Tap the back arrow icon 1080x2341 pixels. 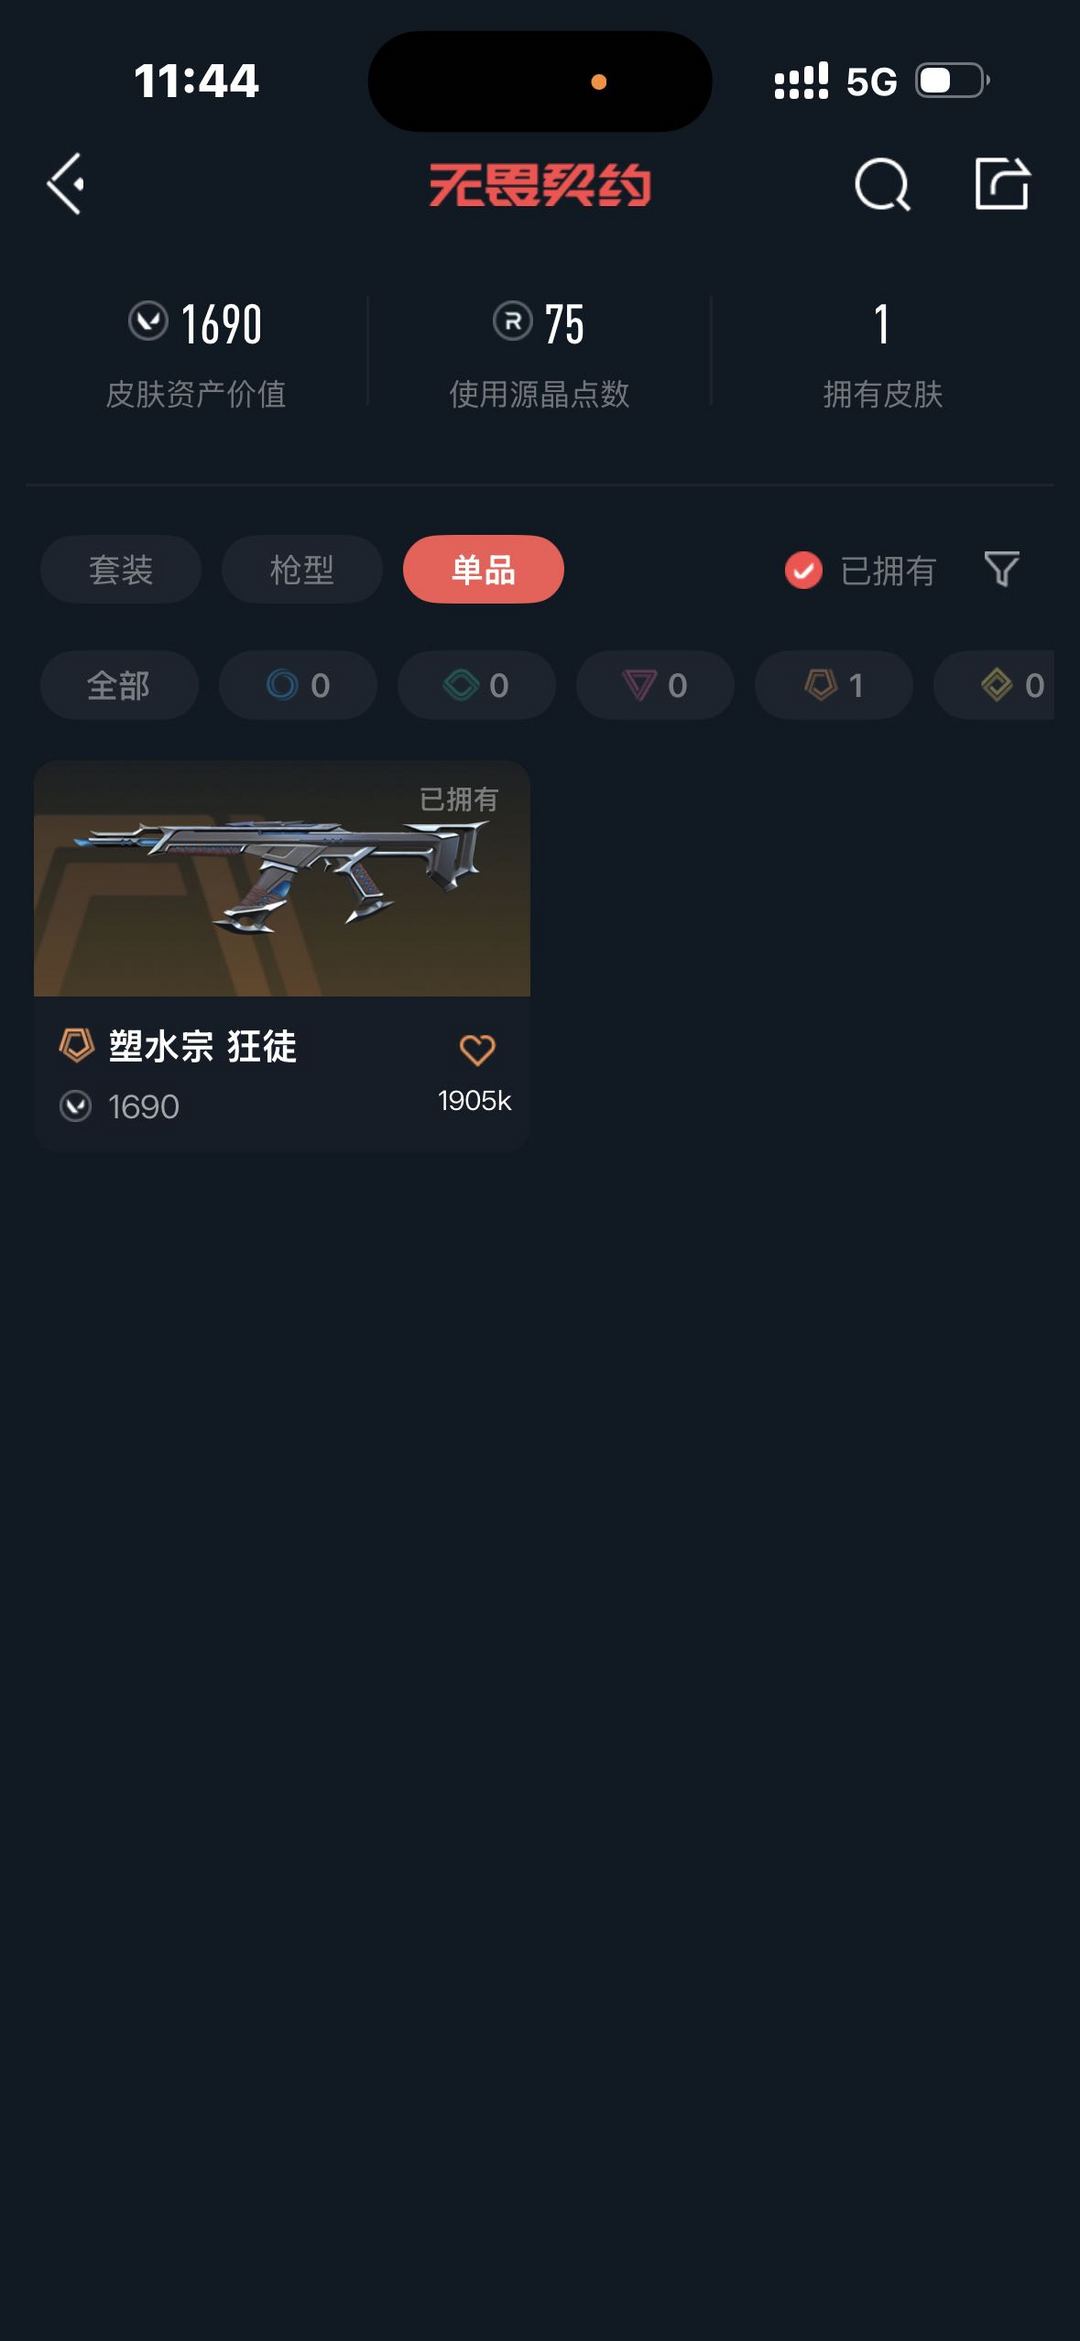point(66,184)
